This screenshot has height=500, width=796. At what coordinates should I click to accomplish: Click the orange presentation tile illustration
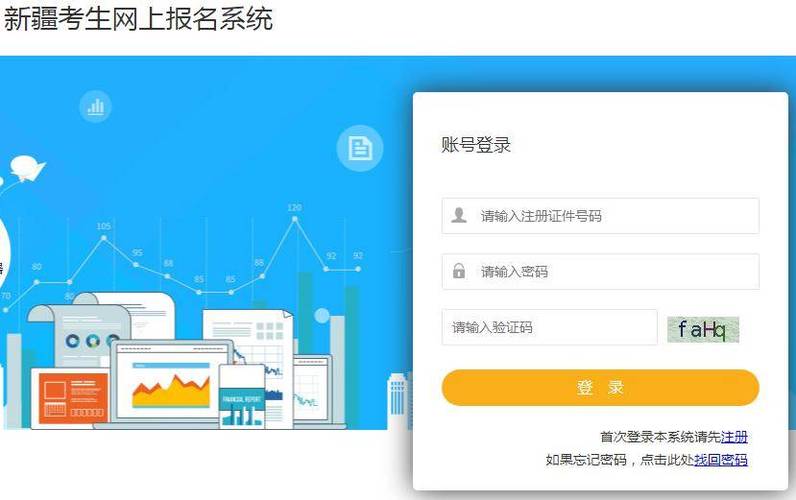pyautogui.click(x=74, y=396)
